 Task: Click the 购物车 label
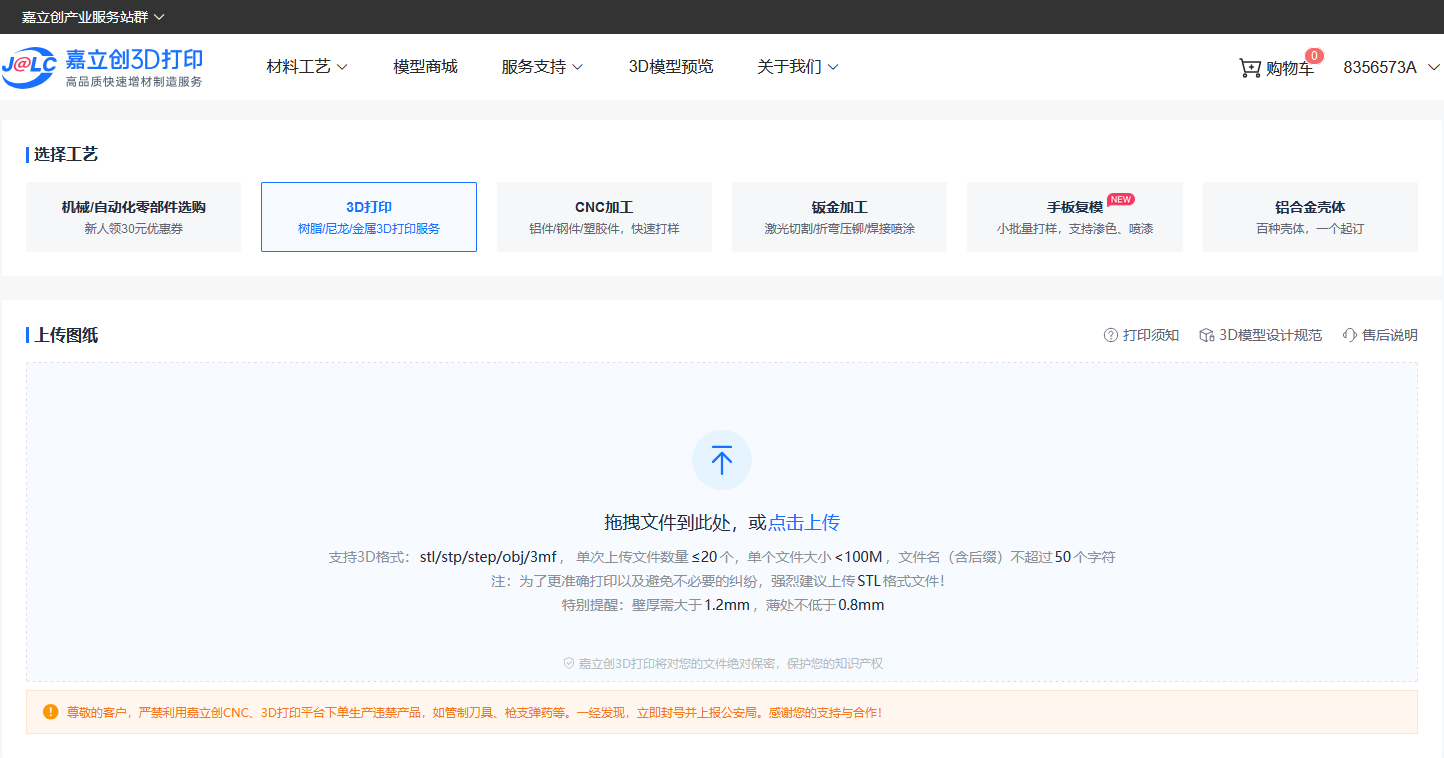(1290, 68)
